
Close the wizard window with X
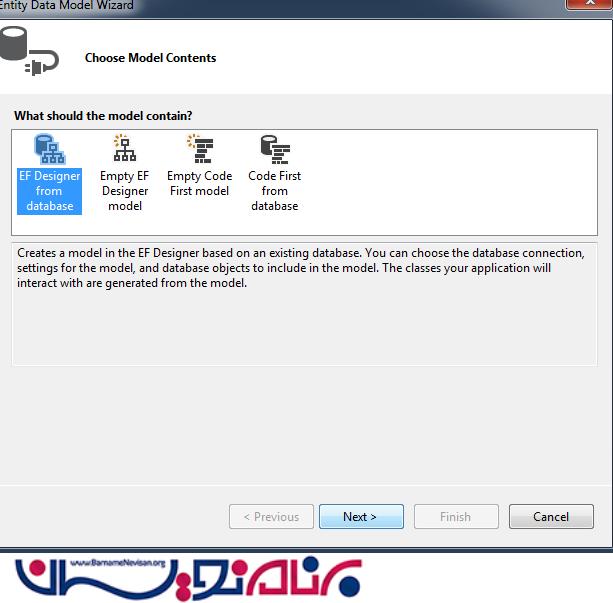tap(590, 4)
